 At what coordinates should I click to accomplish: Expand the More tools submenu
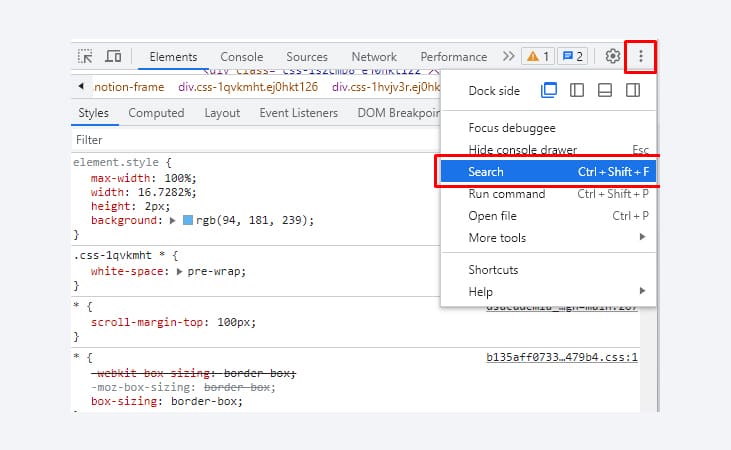tap(548, 237)
